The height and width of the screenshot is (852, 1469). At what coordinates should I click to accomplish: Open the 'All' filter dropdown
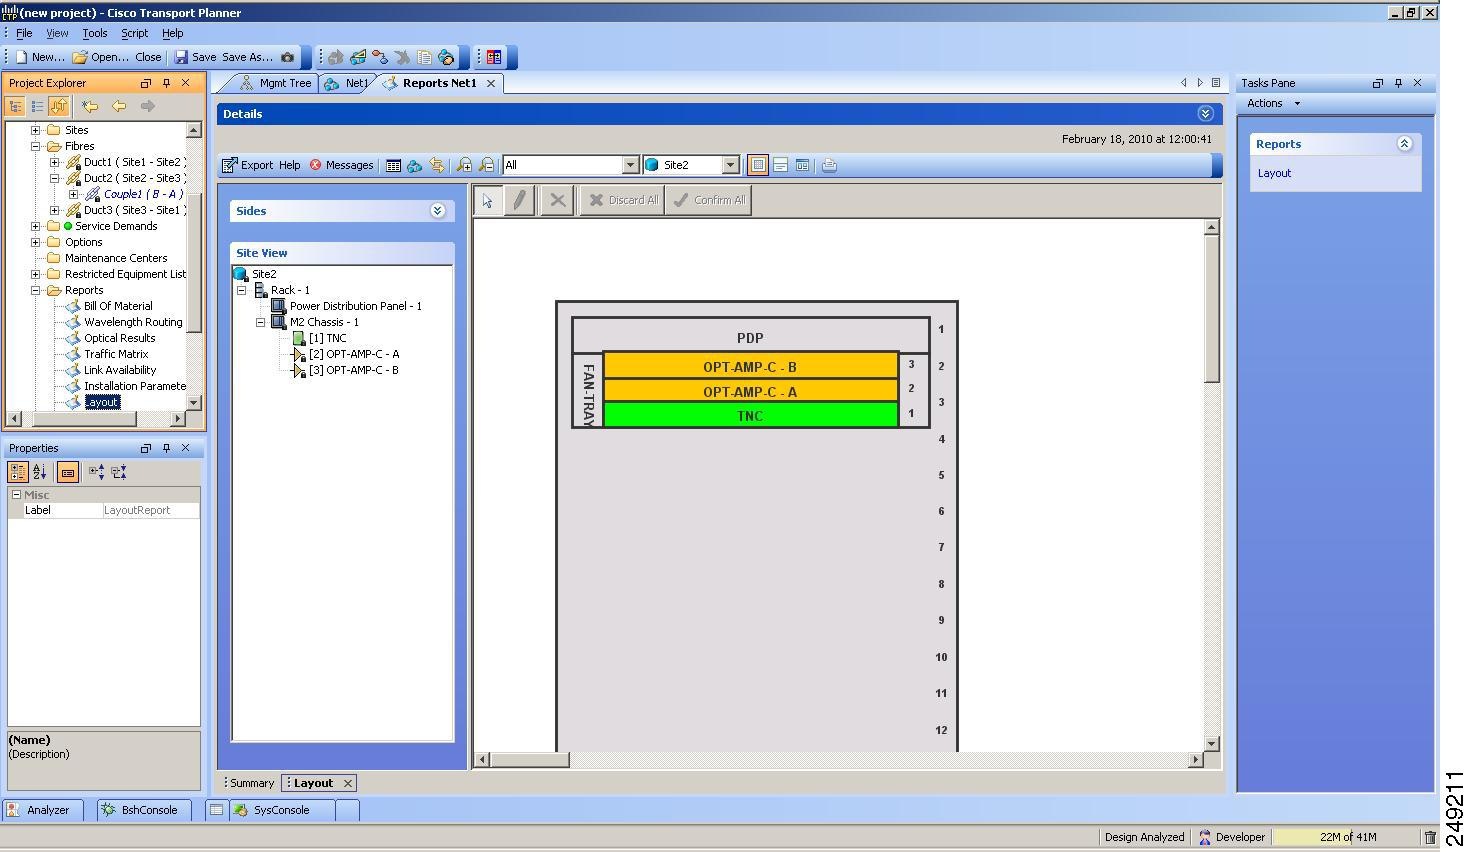[630, 166]
